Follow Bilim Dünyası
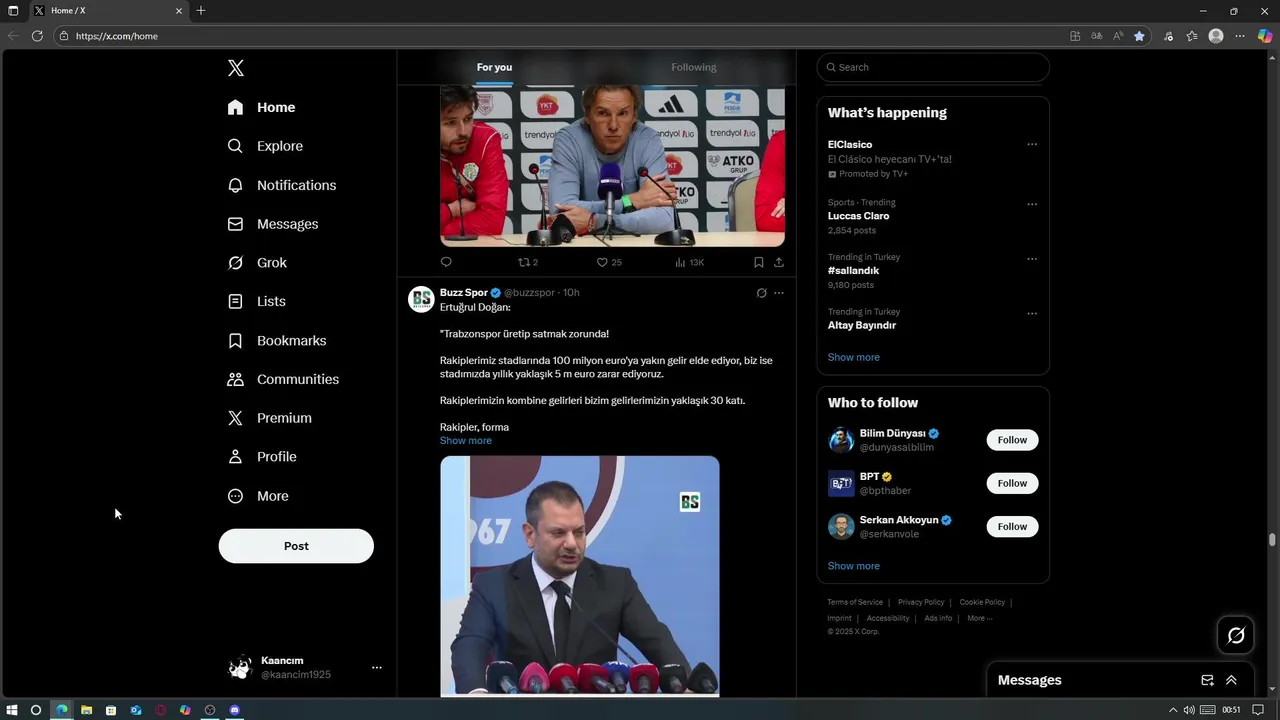 click(x=1012, y=440)
